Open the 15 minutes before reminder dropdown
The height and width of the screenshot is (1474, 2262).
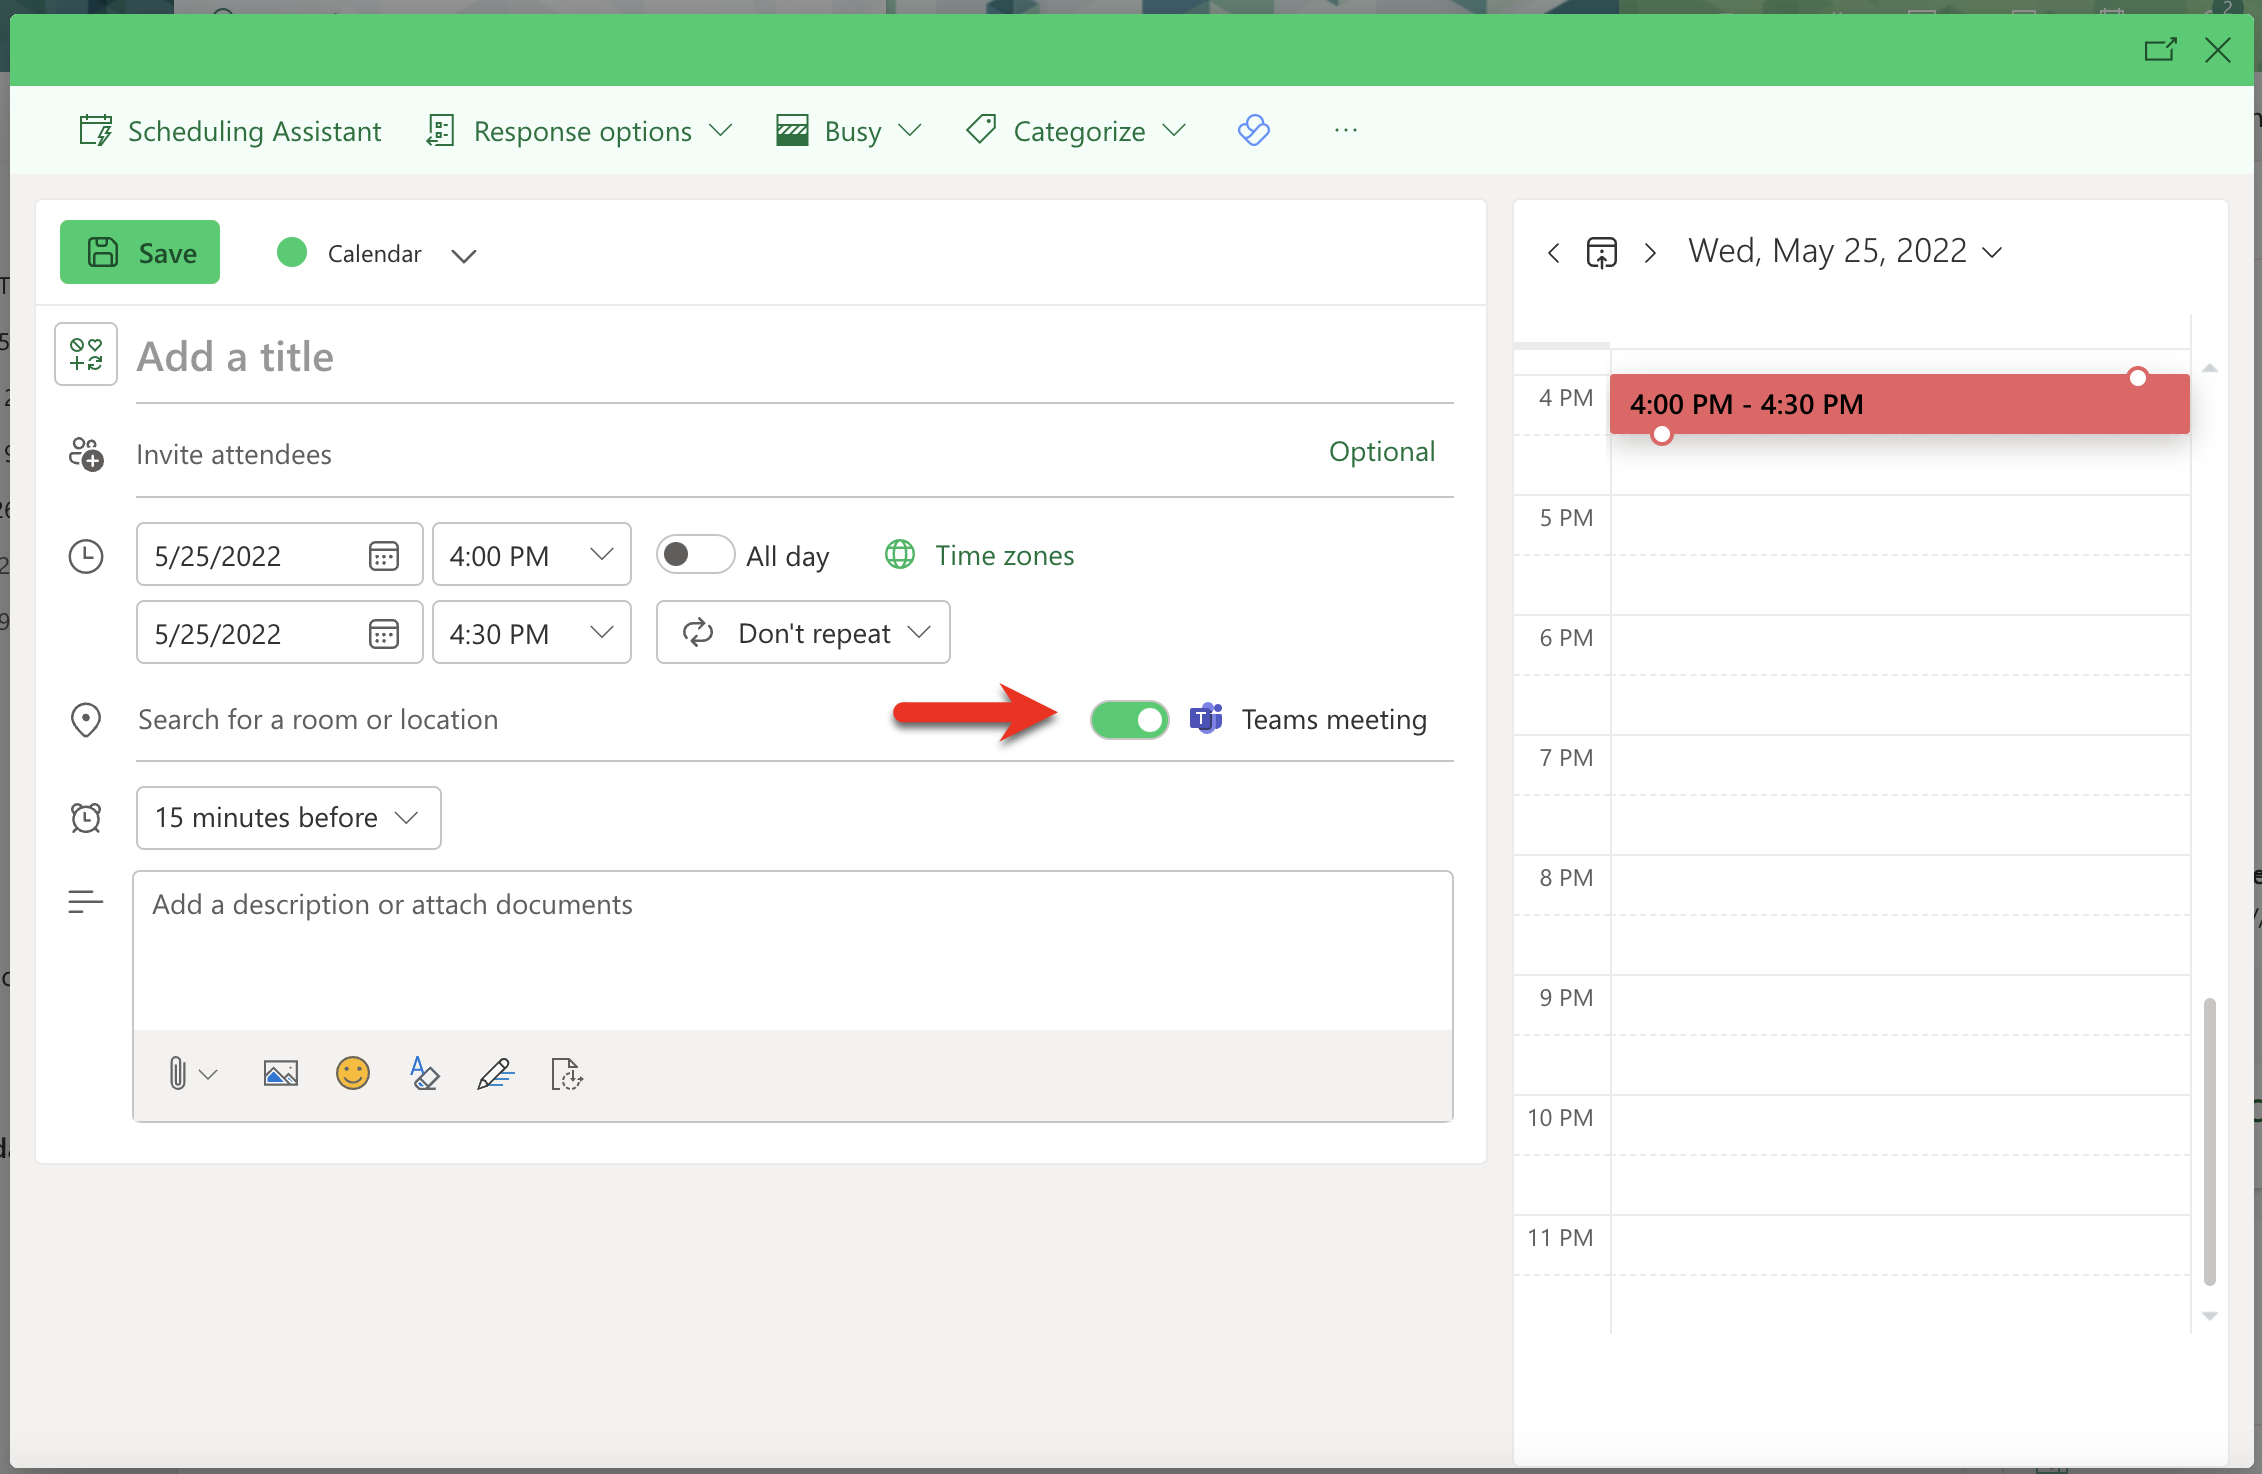pos(288,818)
